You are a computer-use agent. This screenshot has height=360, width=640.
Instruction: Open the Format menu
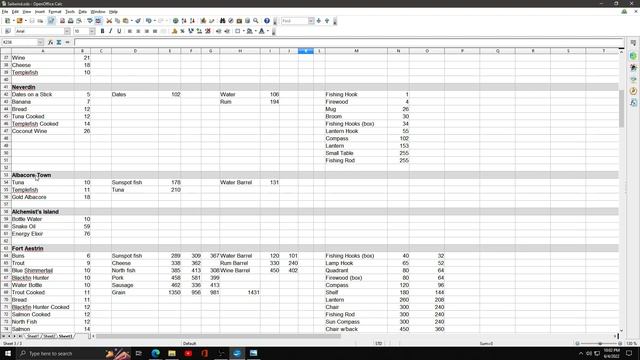pos(55,12)
